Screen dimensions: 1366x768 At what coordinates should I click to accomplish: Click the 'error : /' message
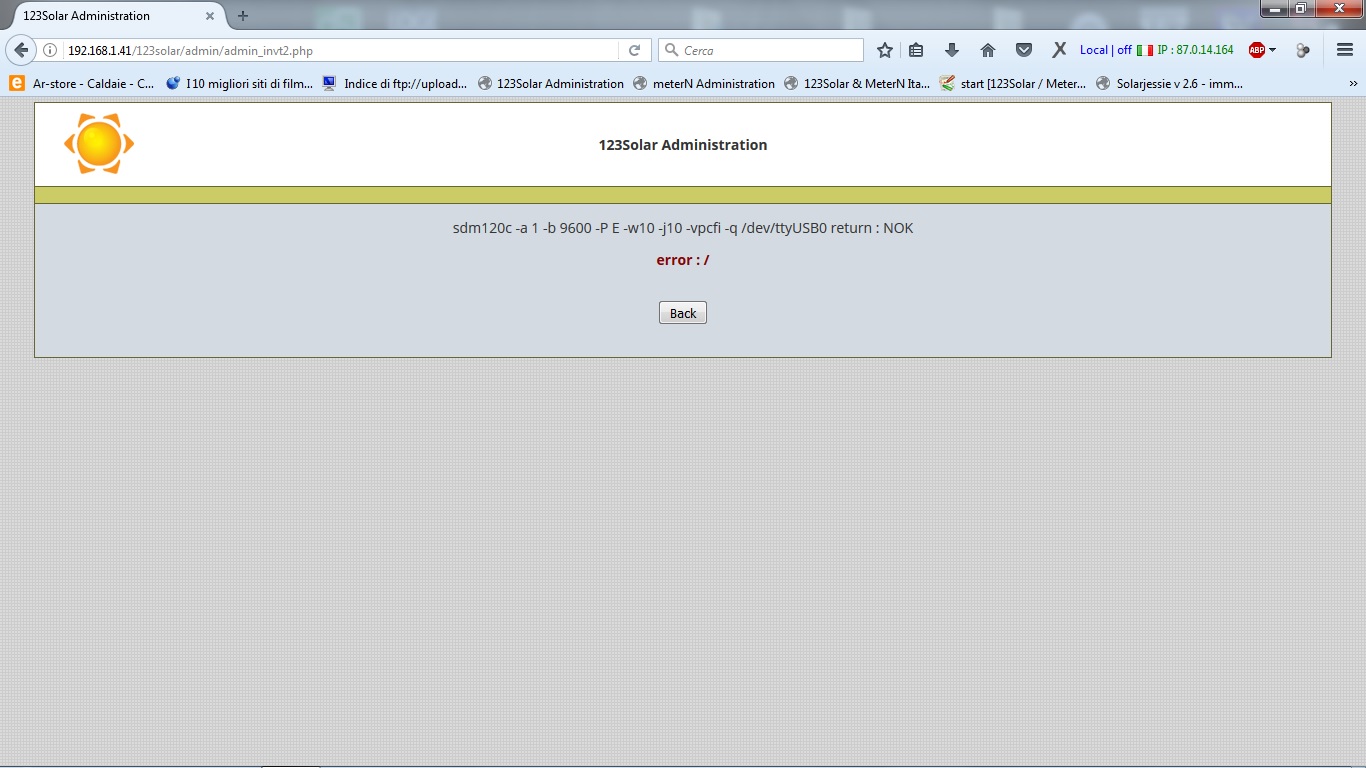(683, 260)
